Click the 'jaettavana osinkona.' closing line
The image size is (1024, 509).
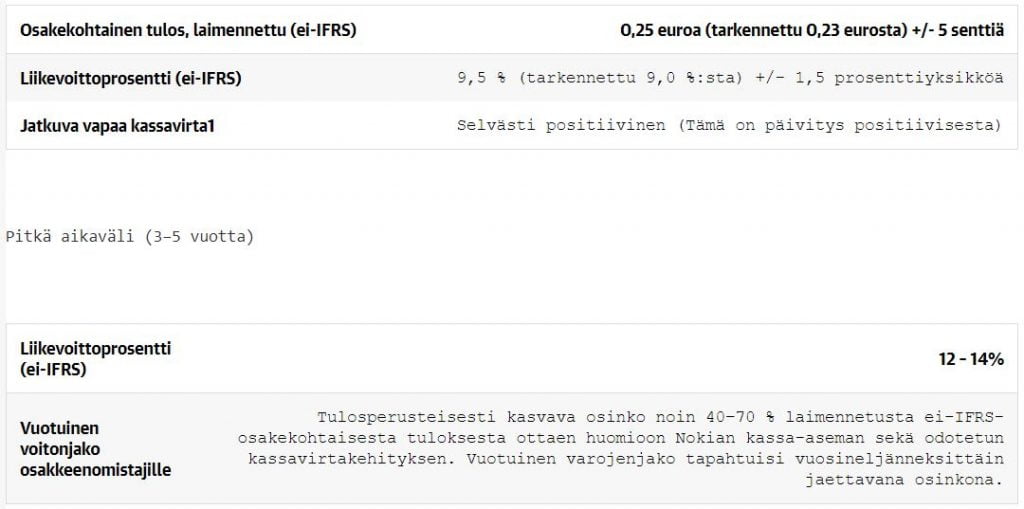point(904,480)
